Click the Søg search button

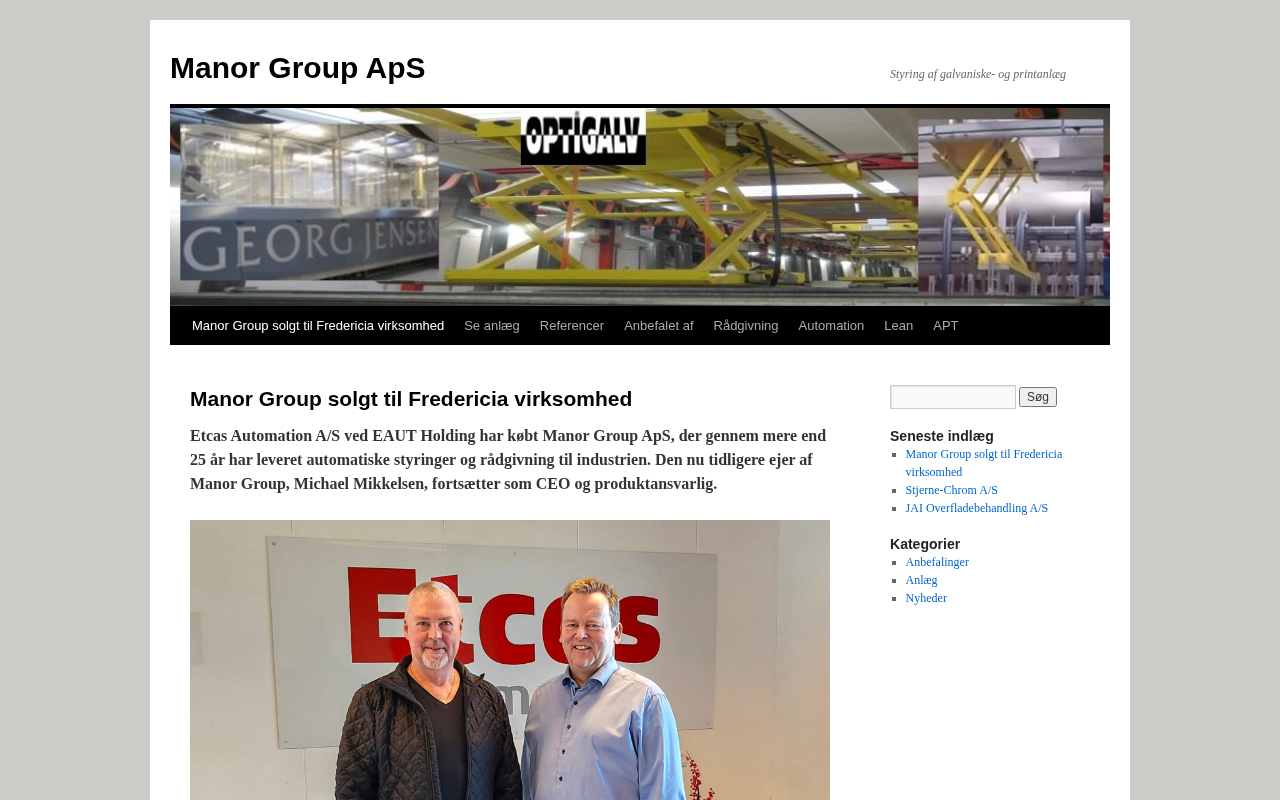1038,397
